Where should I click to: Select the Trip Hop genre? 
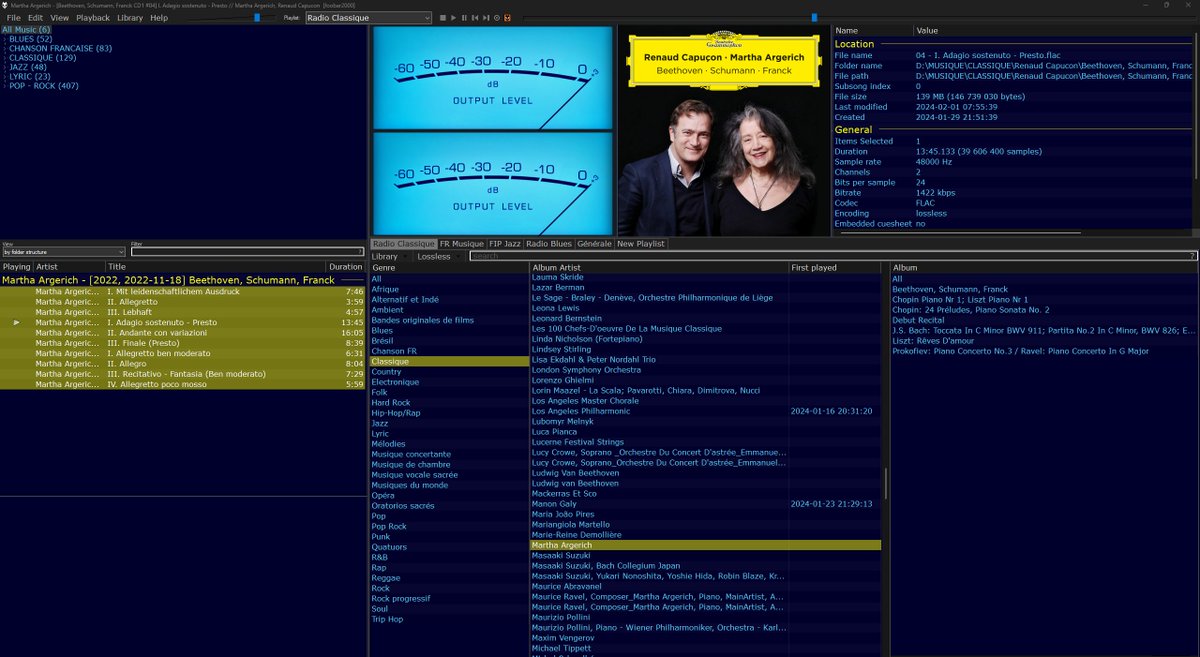(x=449, y=619)
